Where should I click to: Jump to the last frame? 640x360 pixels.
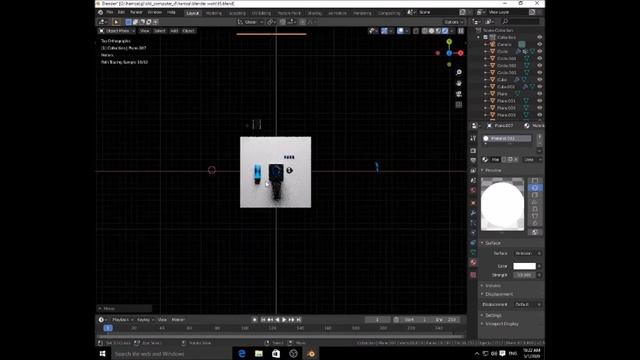(299, 320)
